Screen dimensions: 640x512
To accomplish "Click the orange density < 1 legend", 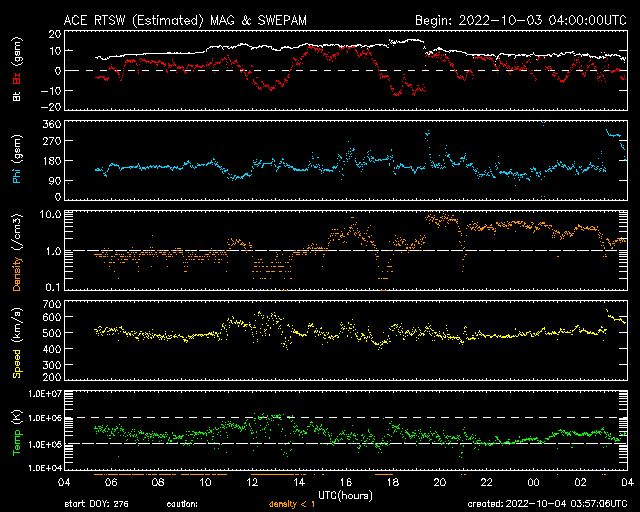I will 292,505.
